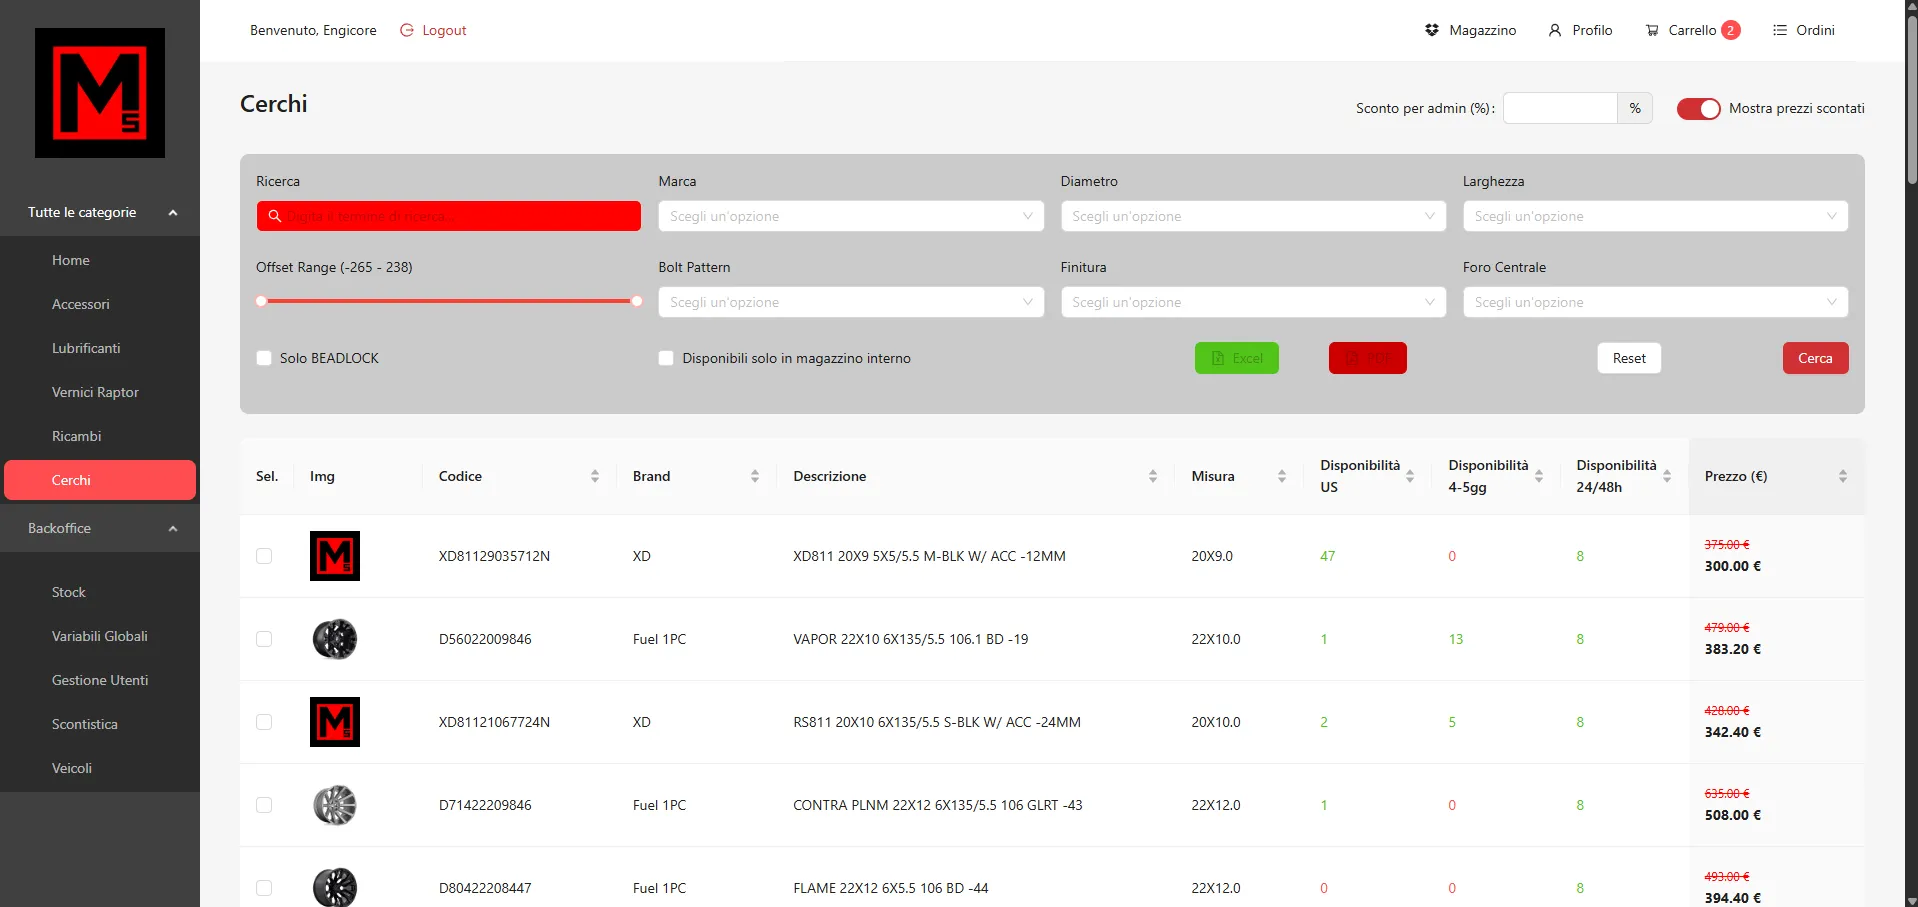
Task: Export results with the Excel button
Action: pyautogui.click(x=1236, y=358)
